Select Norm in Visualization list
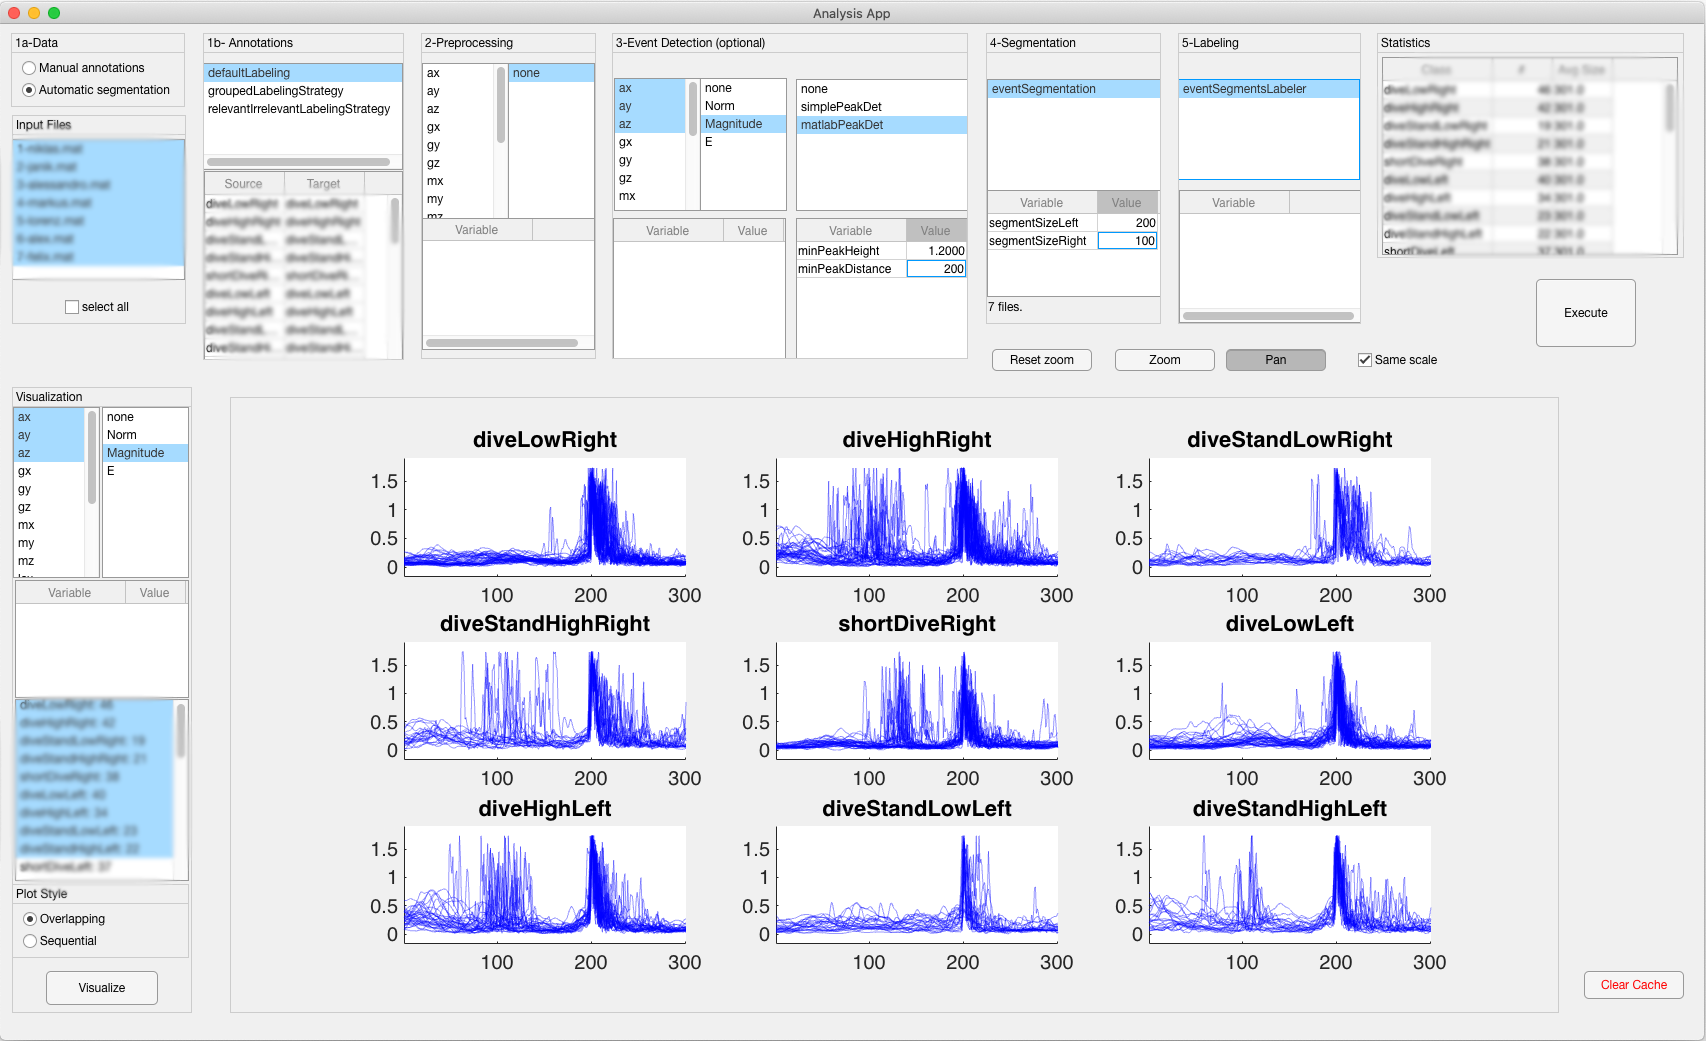This screenshot has width=1706, height=1041. click(145, 435)
